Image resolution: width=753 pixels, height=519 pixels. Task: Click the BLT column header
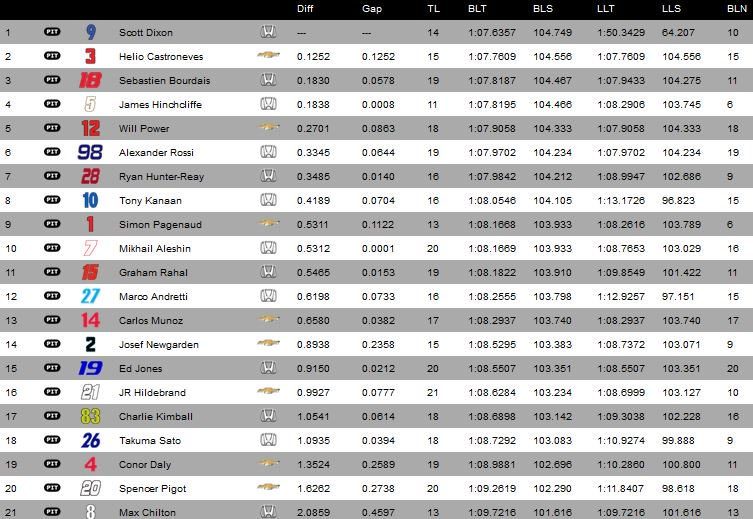[477, 9]
